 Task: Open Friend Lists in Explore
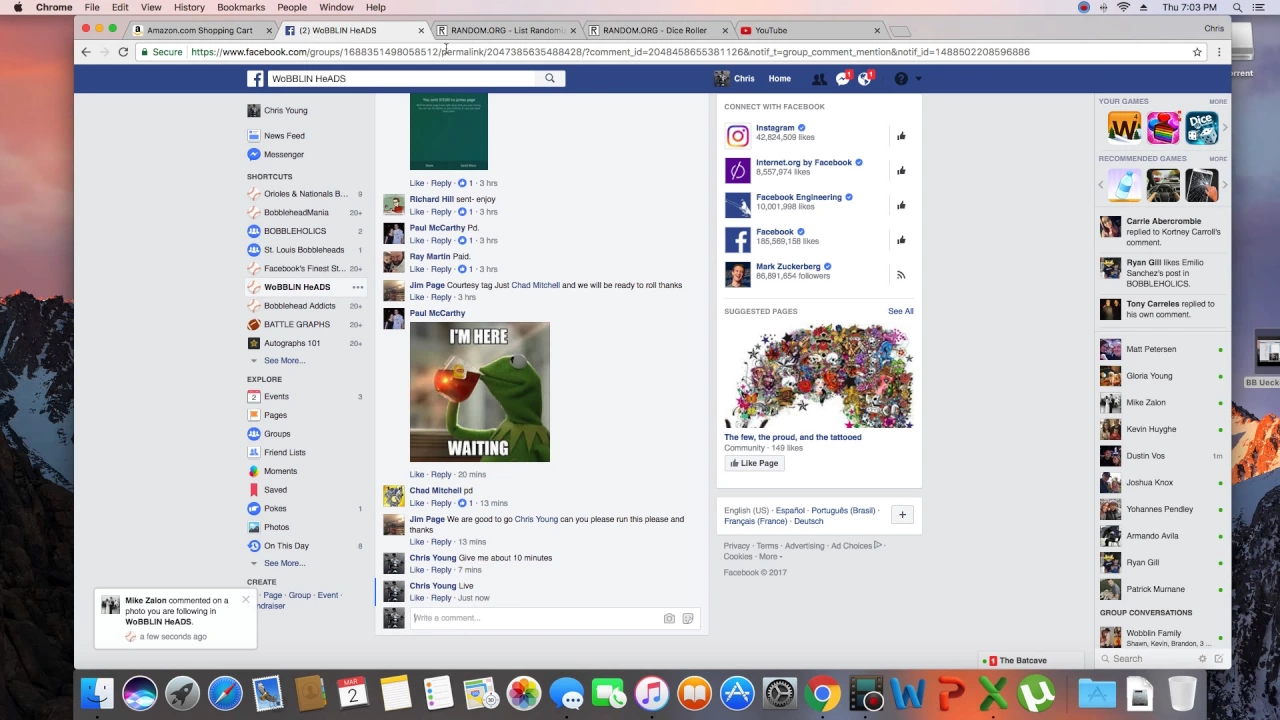pos(284,452)
